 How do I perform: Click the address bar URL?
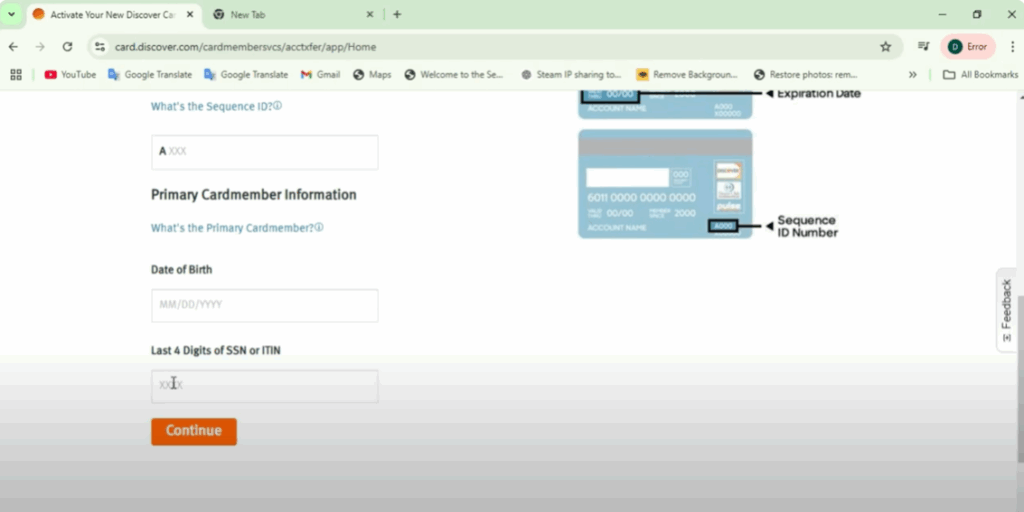click(246, 47)
